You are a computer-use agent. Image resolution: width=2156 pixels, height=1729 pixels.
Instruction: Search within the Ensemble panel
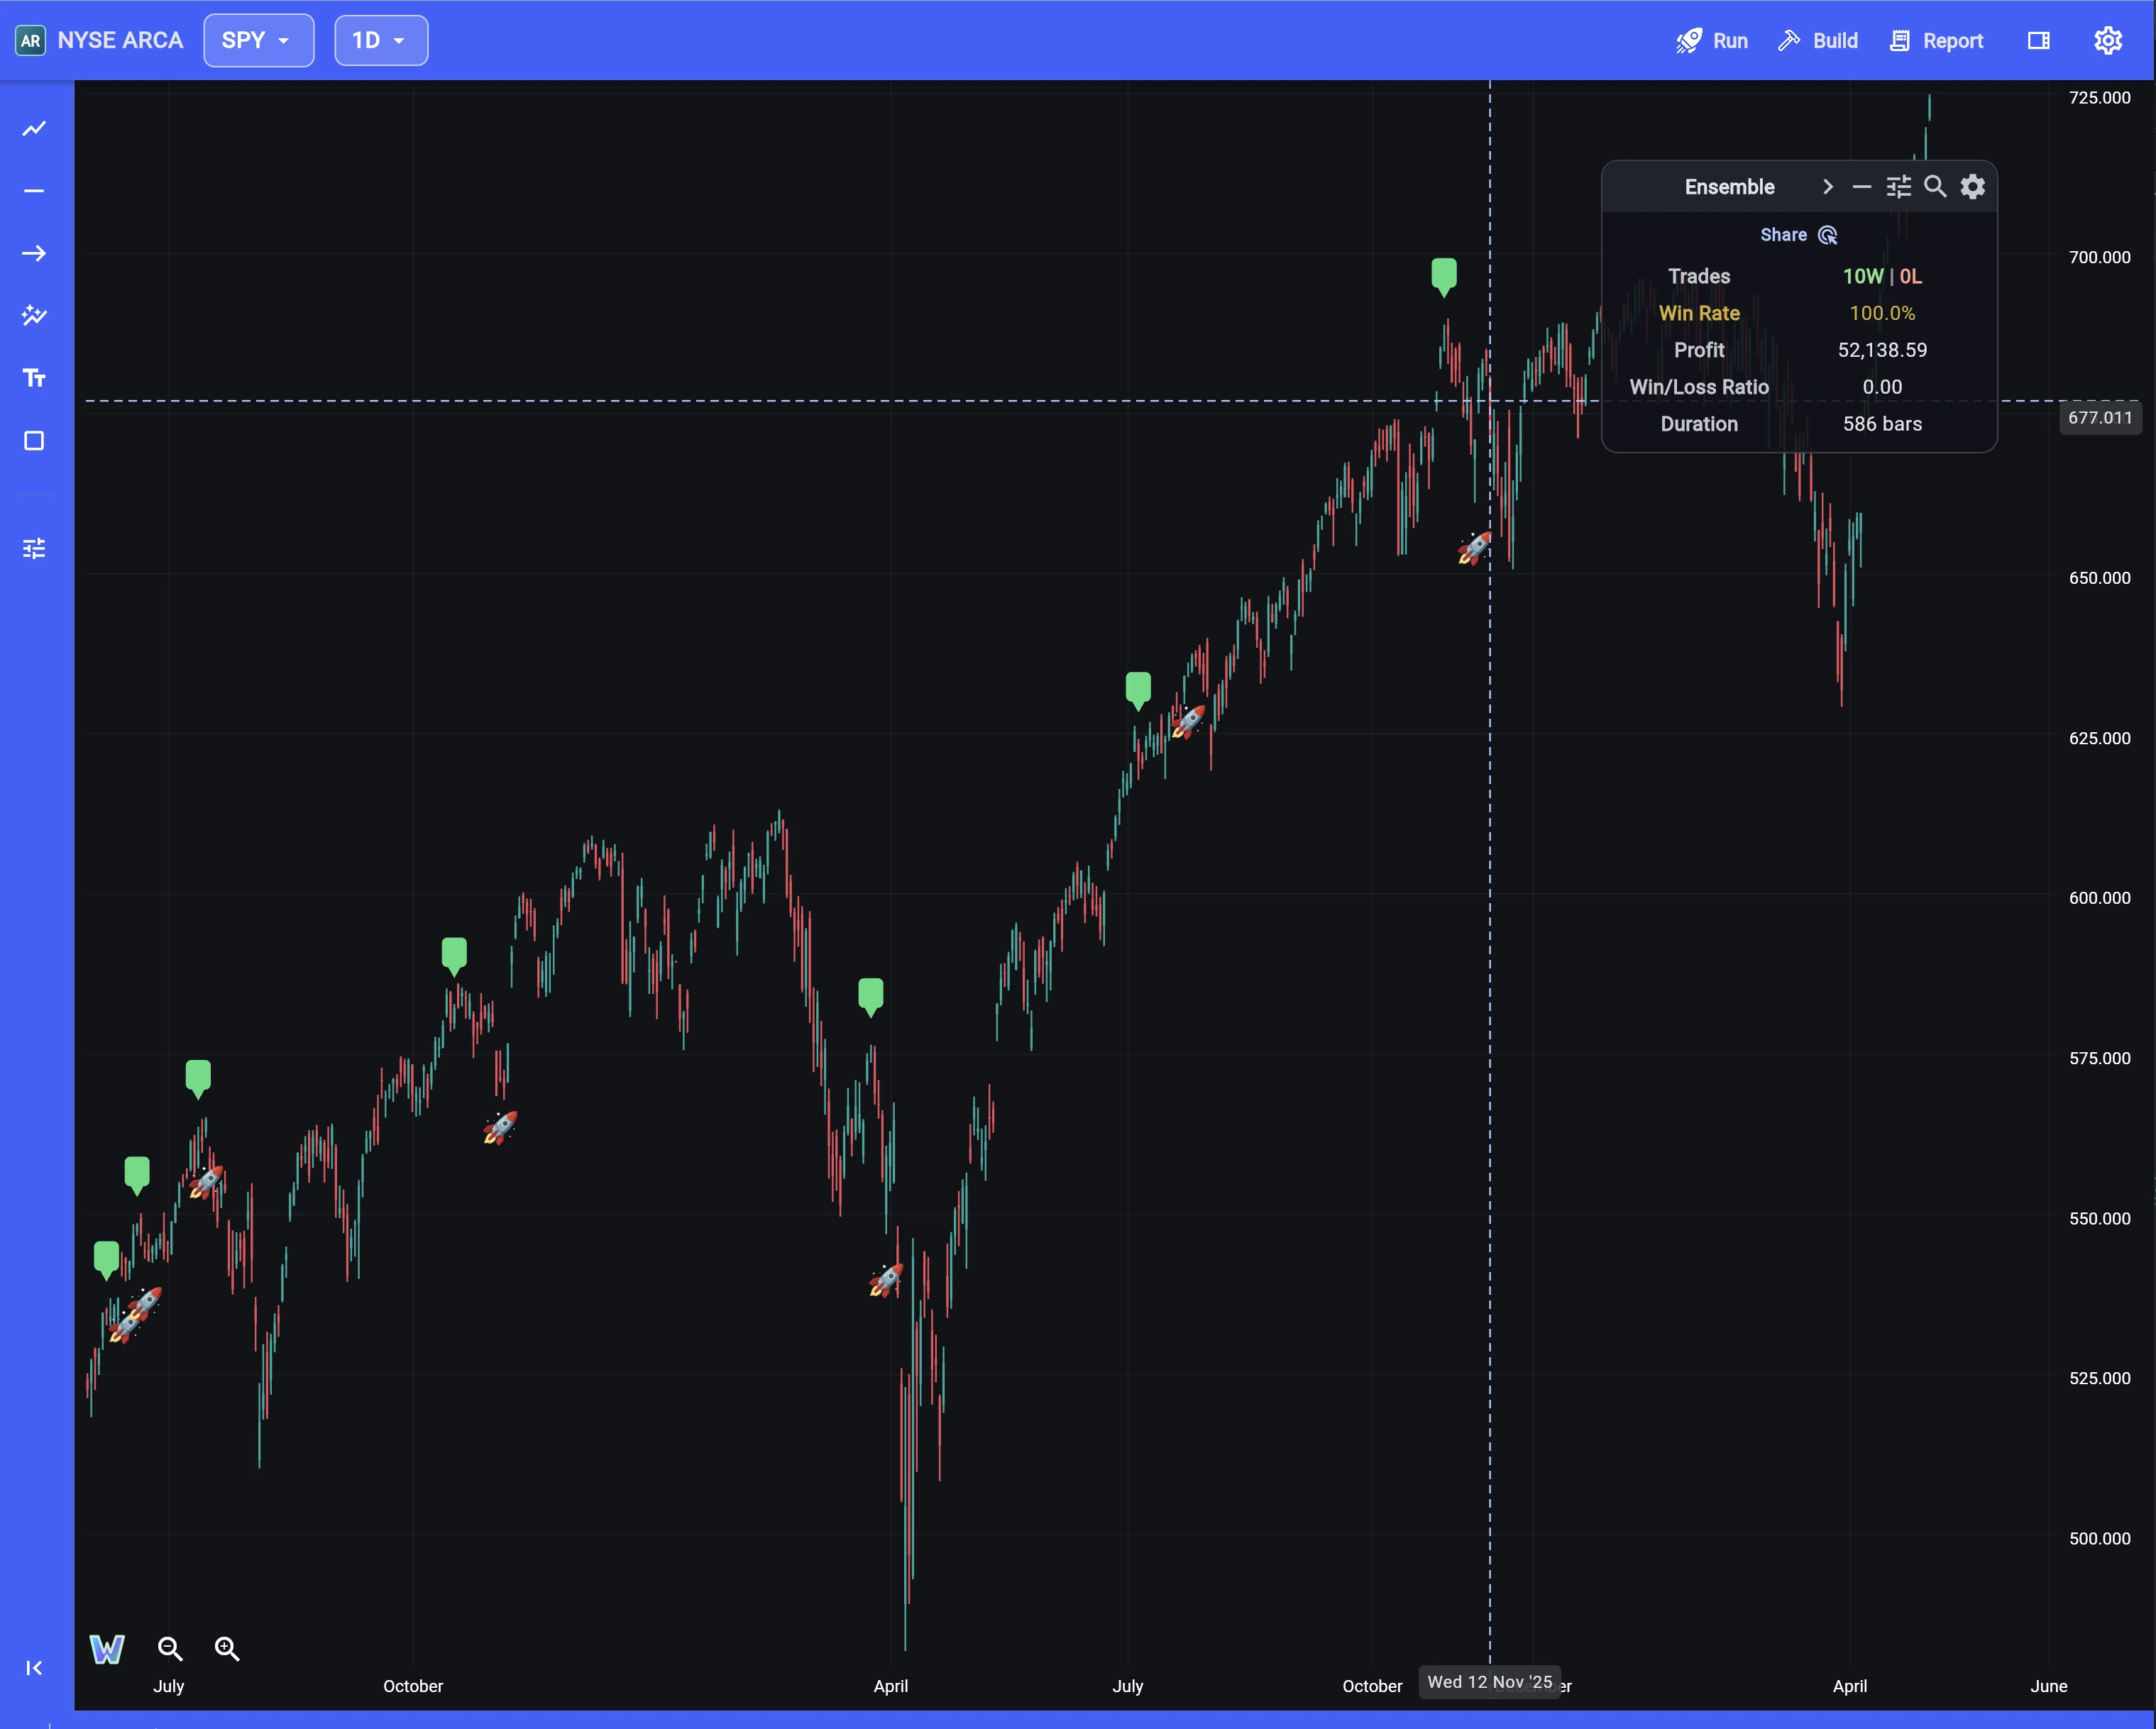pos(1936,187)
